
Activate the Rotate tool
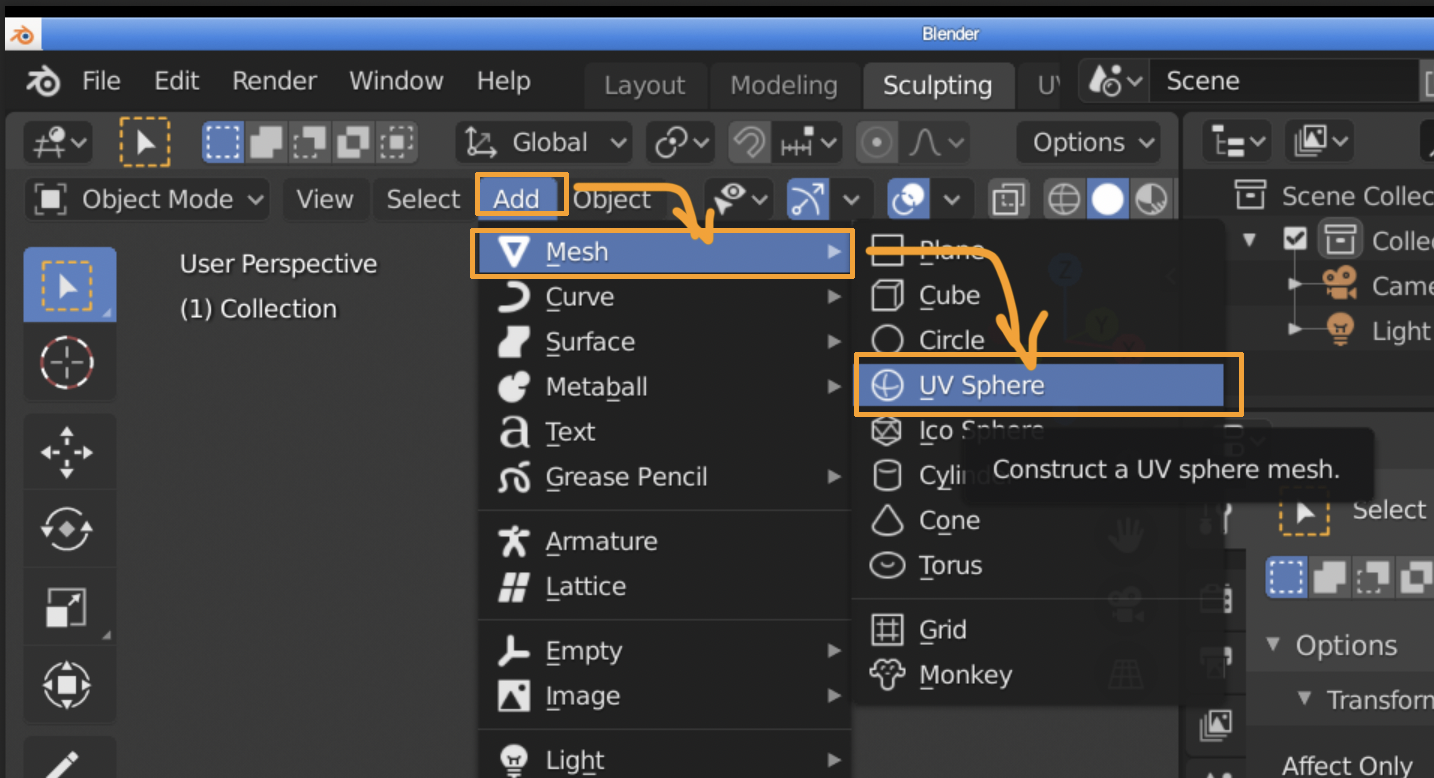[x=68, y=528]
